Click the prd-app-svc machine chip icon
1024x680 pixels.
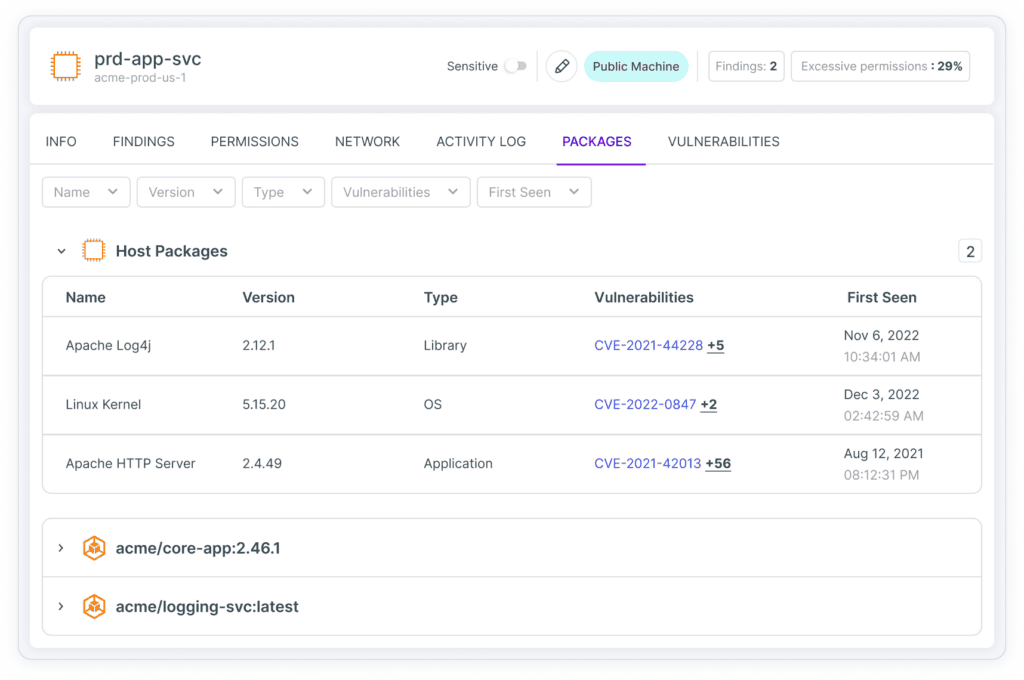pos(65,66)
